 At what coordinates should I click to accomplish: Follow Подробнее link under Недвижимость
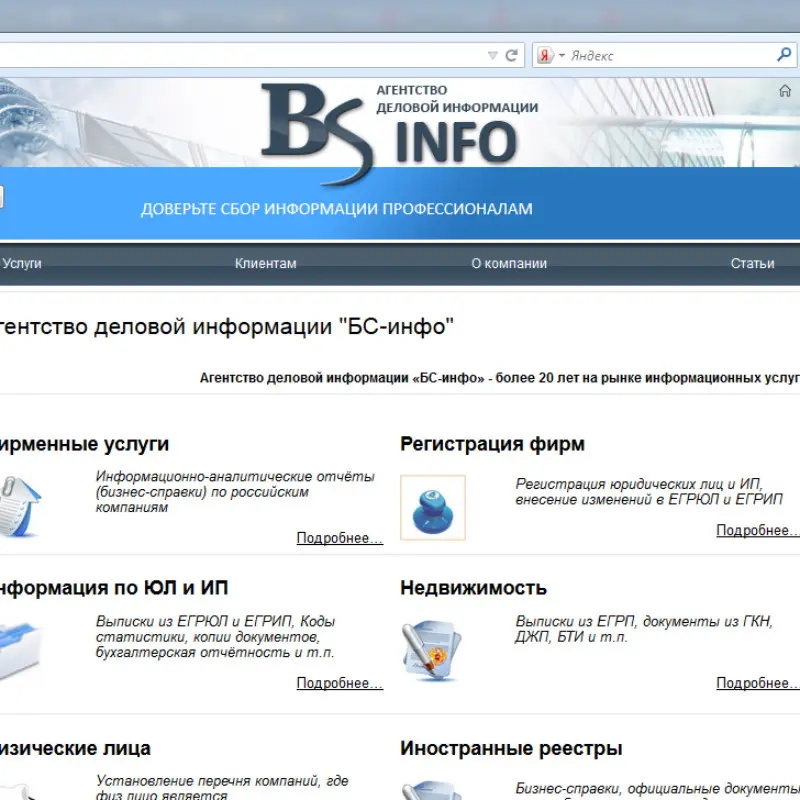[x=758, y=683]
